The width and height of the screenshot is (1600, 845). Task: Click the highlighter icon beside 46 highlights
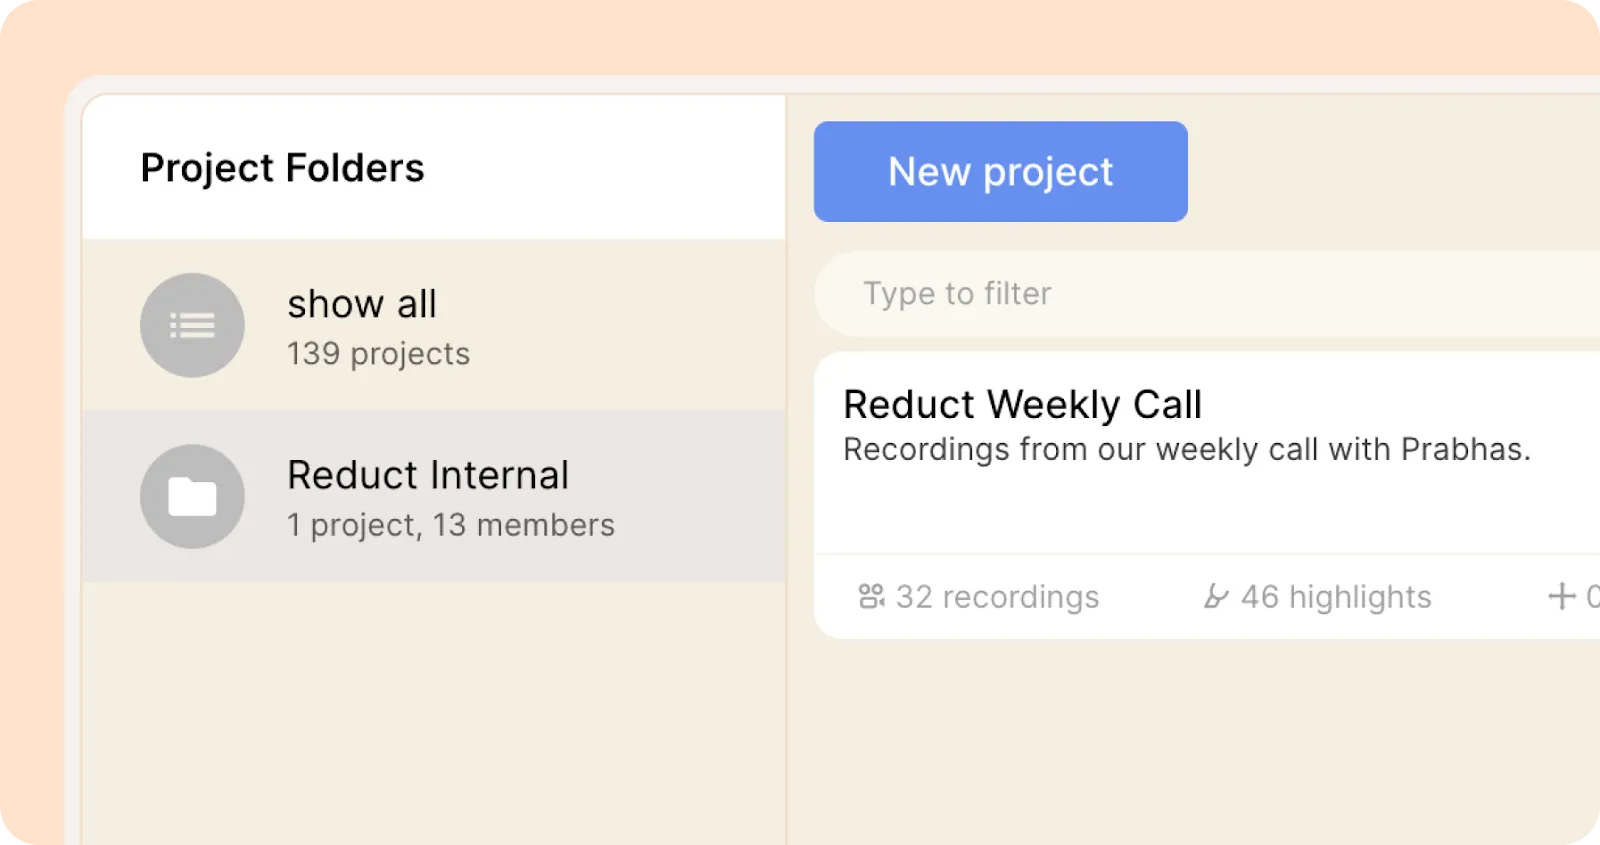[1215, 597]
